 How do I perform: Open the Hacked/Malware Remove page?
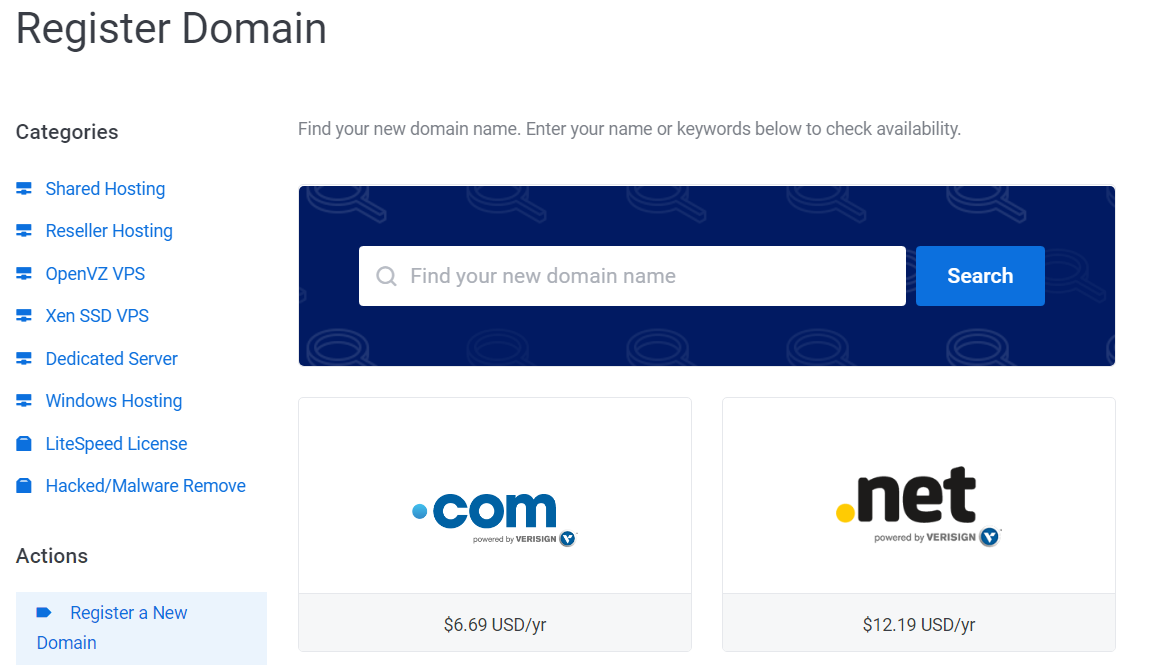(x=145, y=485)
